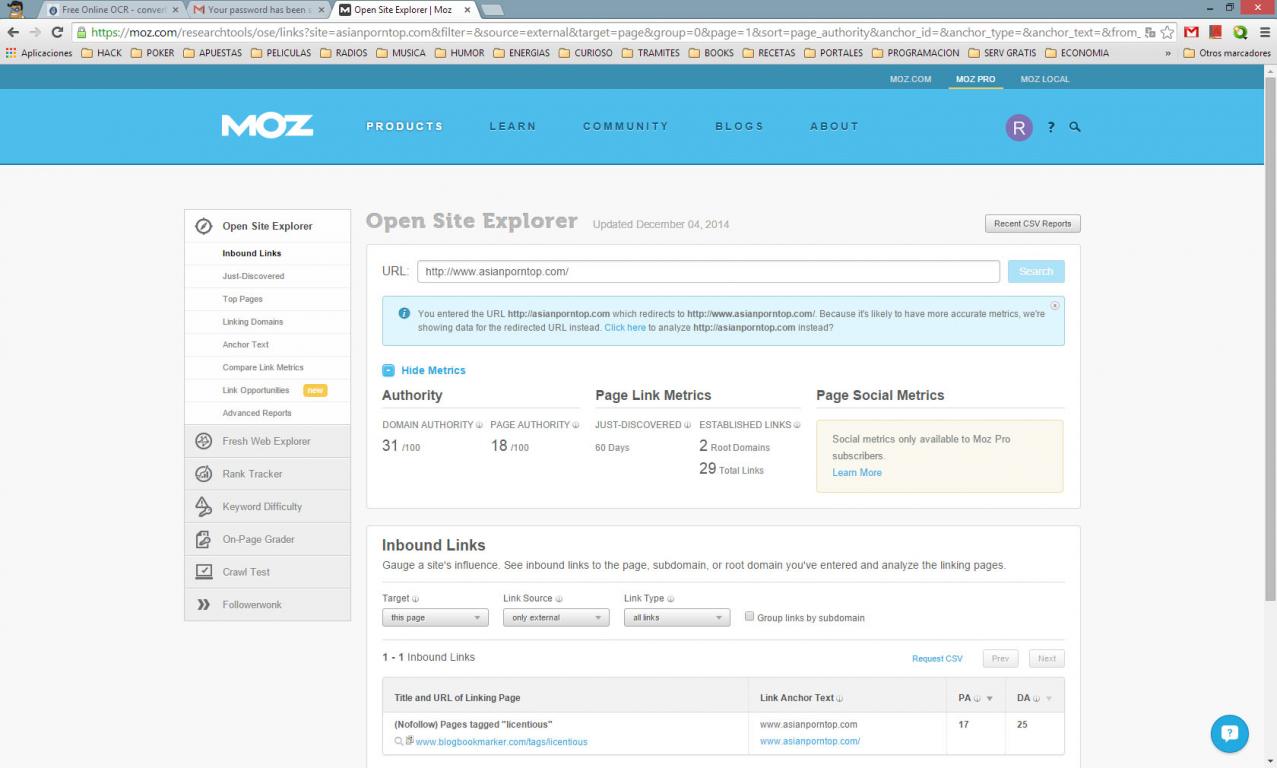Click the header search magnifier icon
Screen dimensions: 1277x768
[x=1075, y=127]
